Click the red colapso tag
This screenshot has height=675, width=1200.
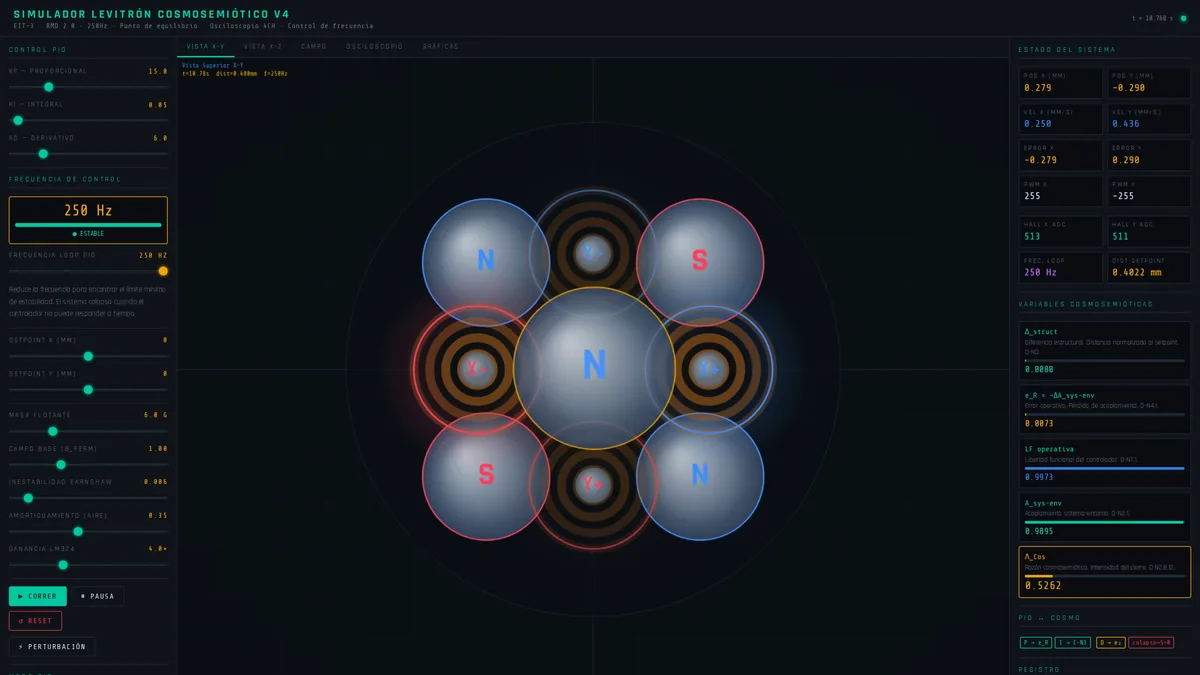[x=1151, y=642]
